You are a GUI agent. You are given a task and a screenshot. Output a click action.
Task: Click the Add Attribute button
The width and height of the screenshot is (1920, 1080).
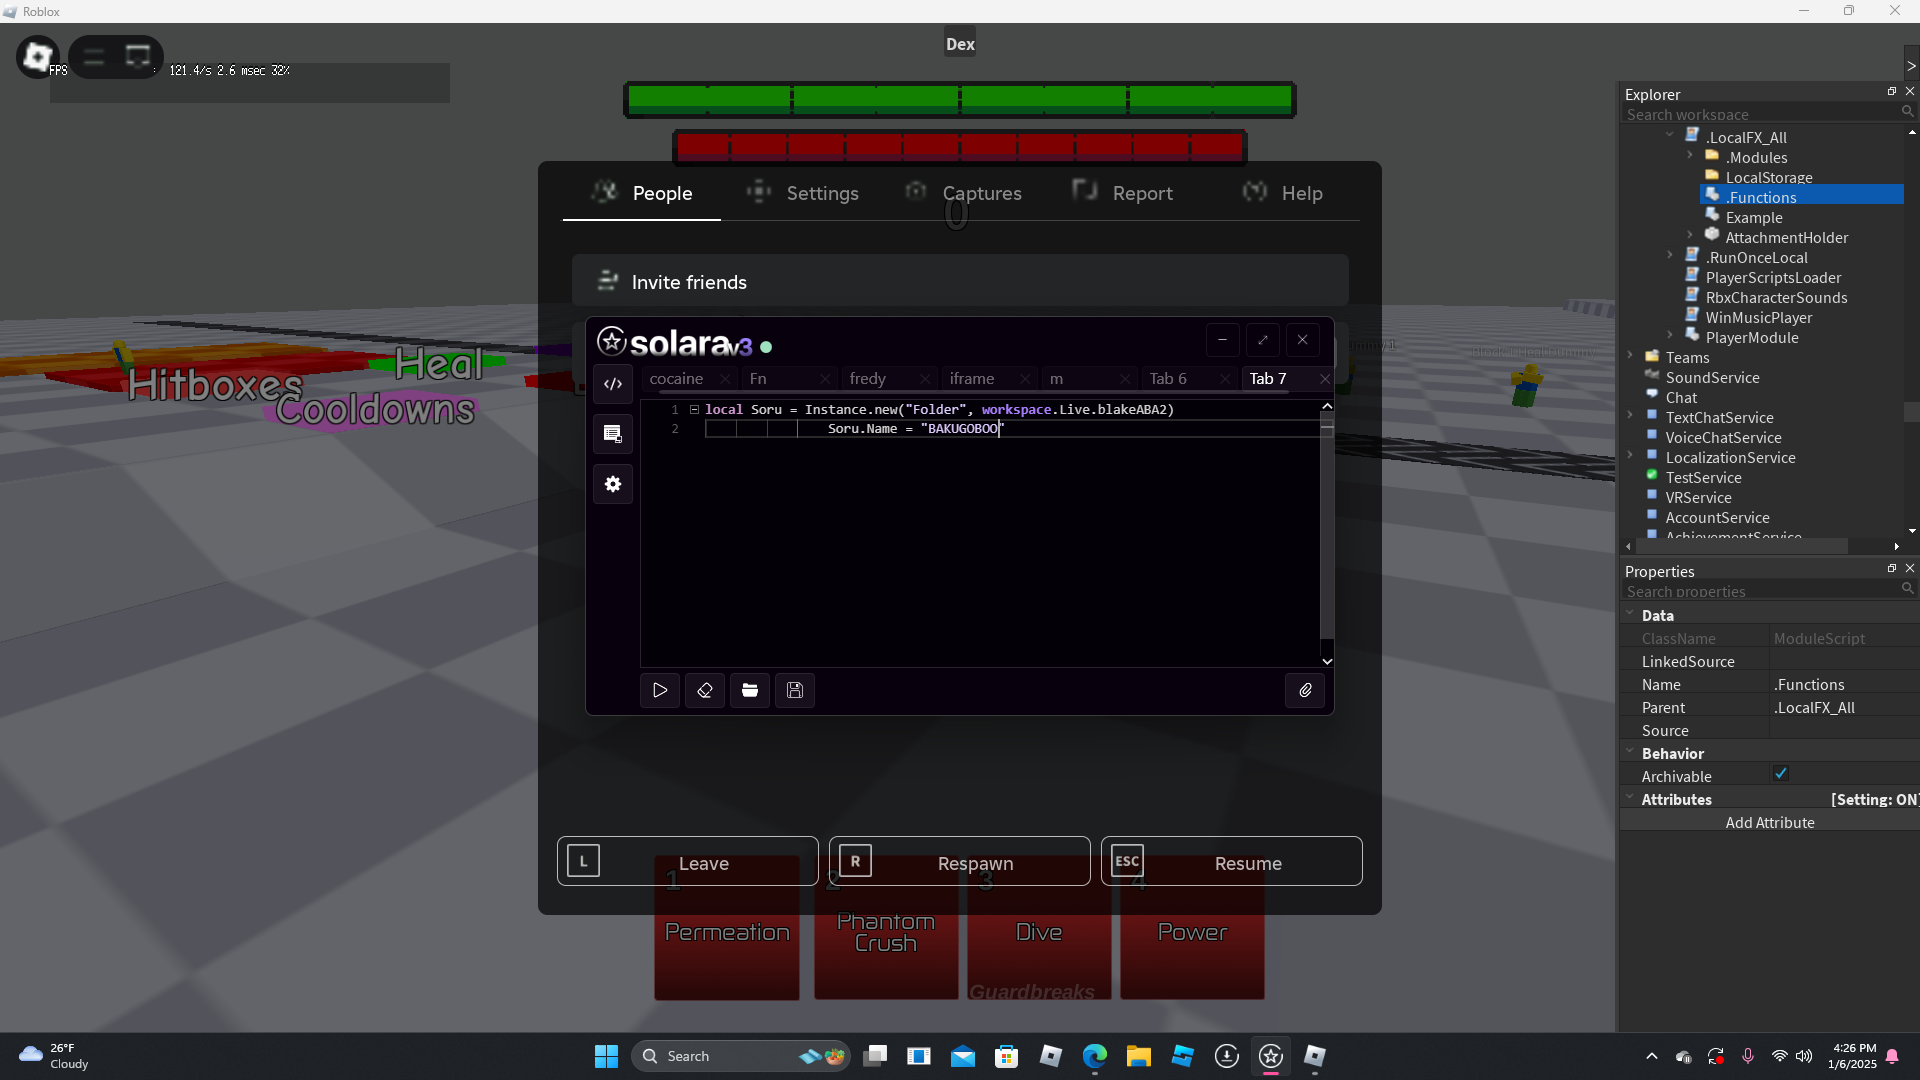[1769, 822]
